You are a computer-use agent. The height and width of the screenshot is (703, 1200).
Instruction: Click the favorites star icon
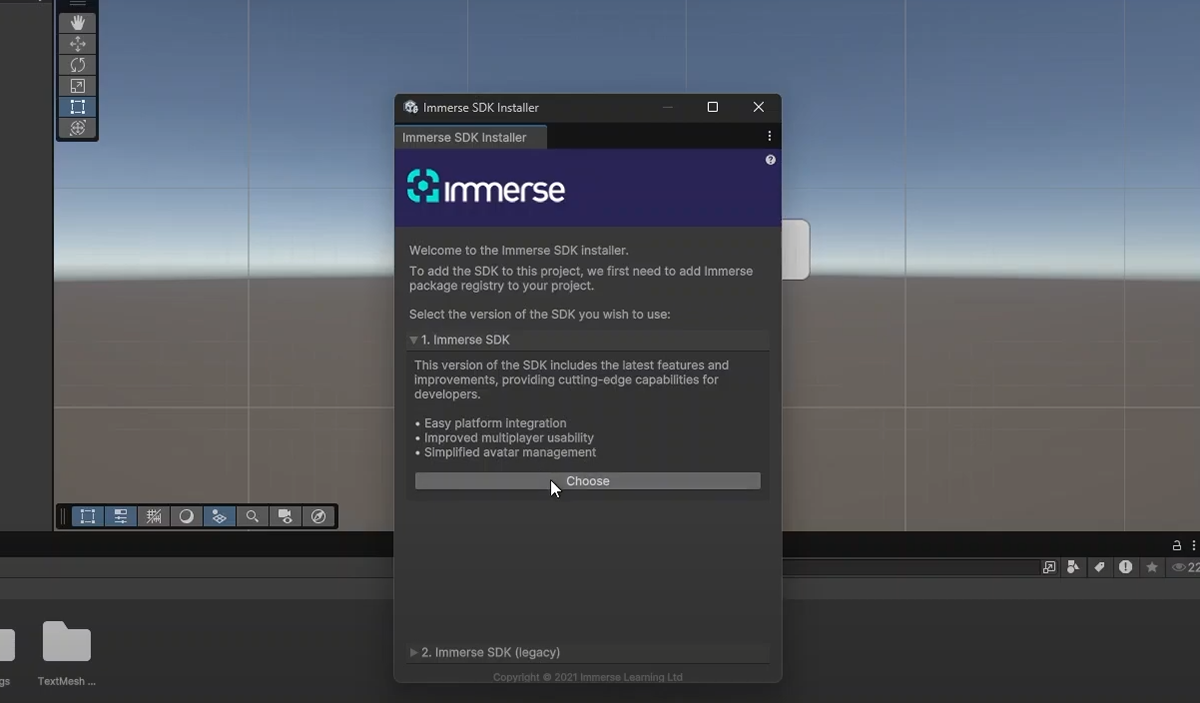[1152, 567]
